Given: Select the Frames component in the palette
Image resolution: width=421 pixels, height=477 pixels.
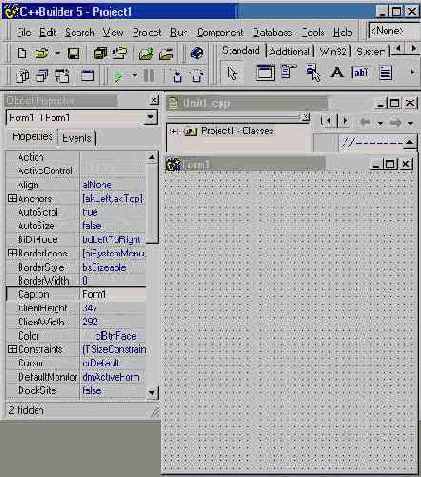Looking at the screenshot, I should coord(265,73).
